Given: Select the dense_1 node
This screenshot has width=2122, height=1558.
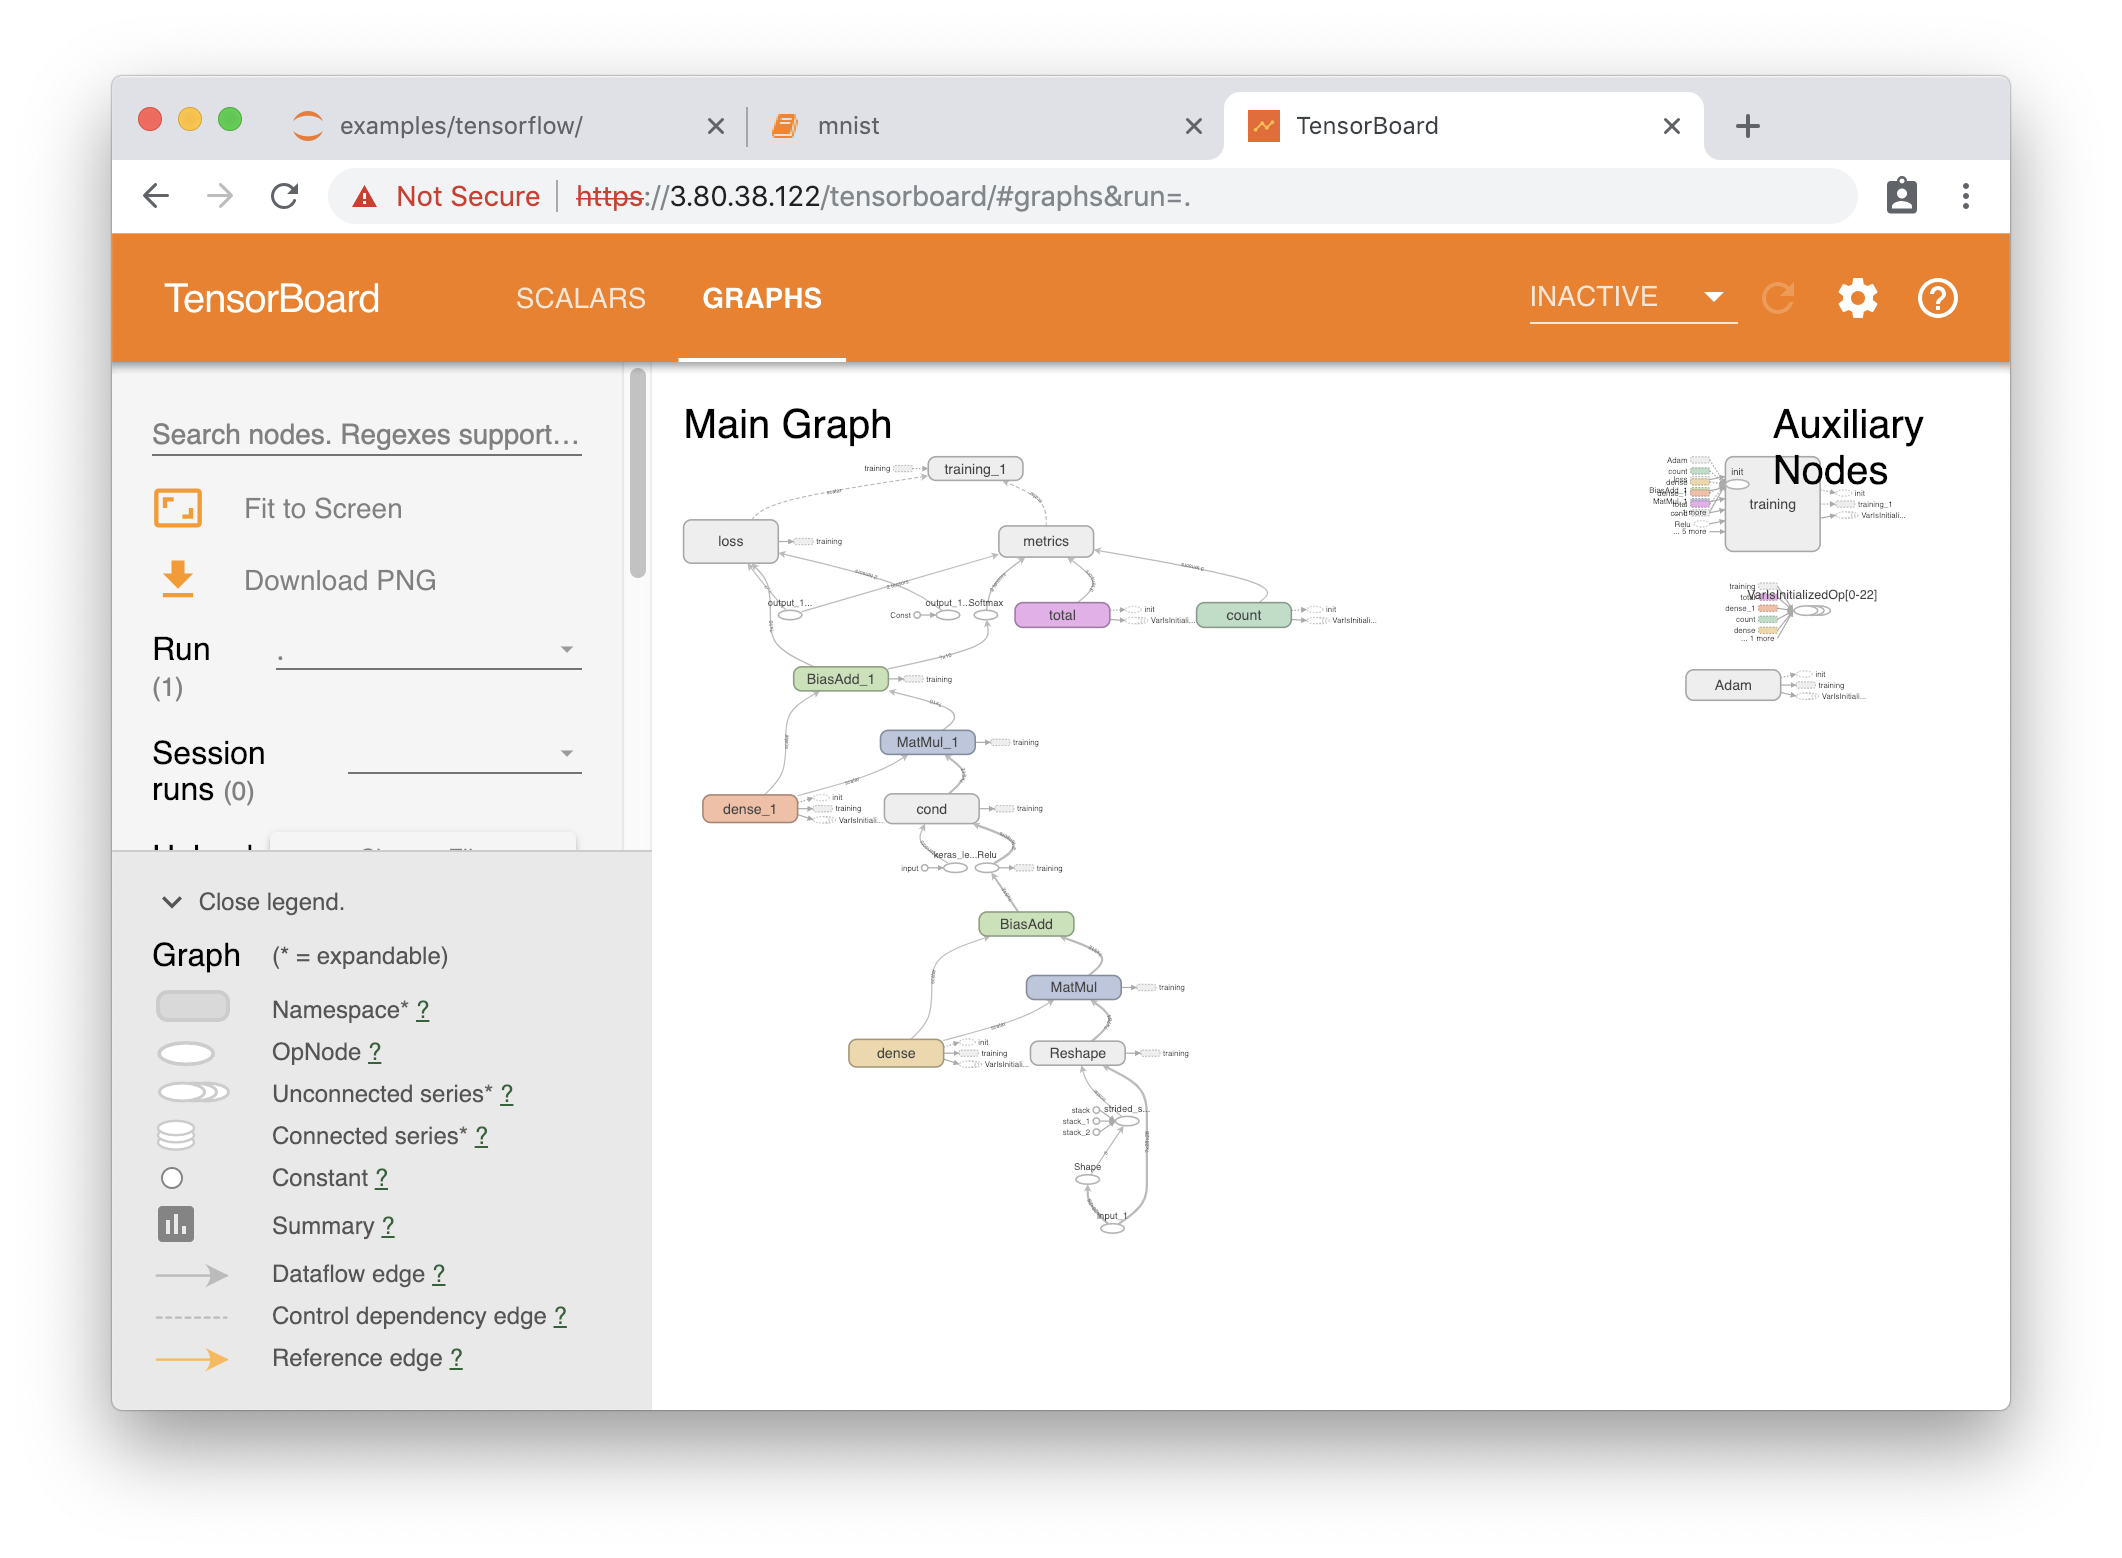Looking at the screenshot, I should pos(749,809).
